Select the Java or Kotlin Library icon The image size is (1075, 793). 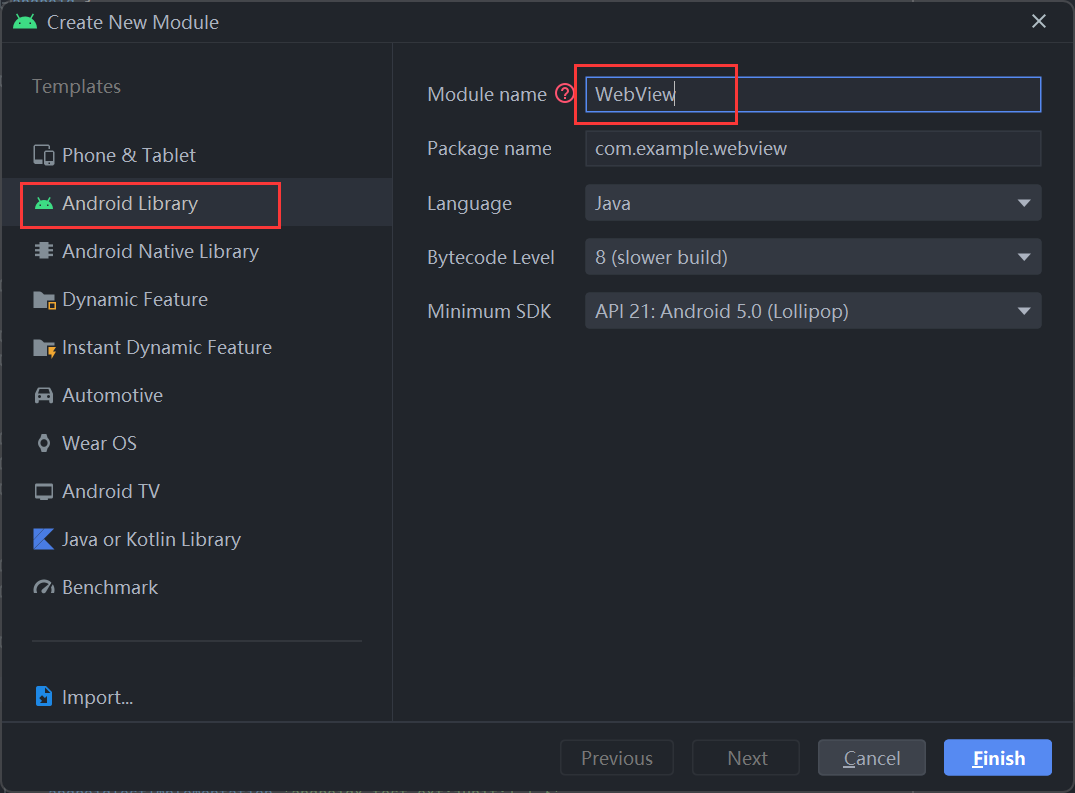click(44, 539)
